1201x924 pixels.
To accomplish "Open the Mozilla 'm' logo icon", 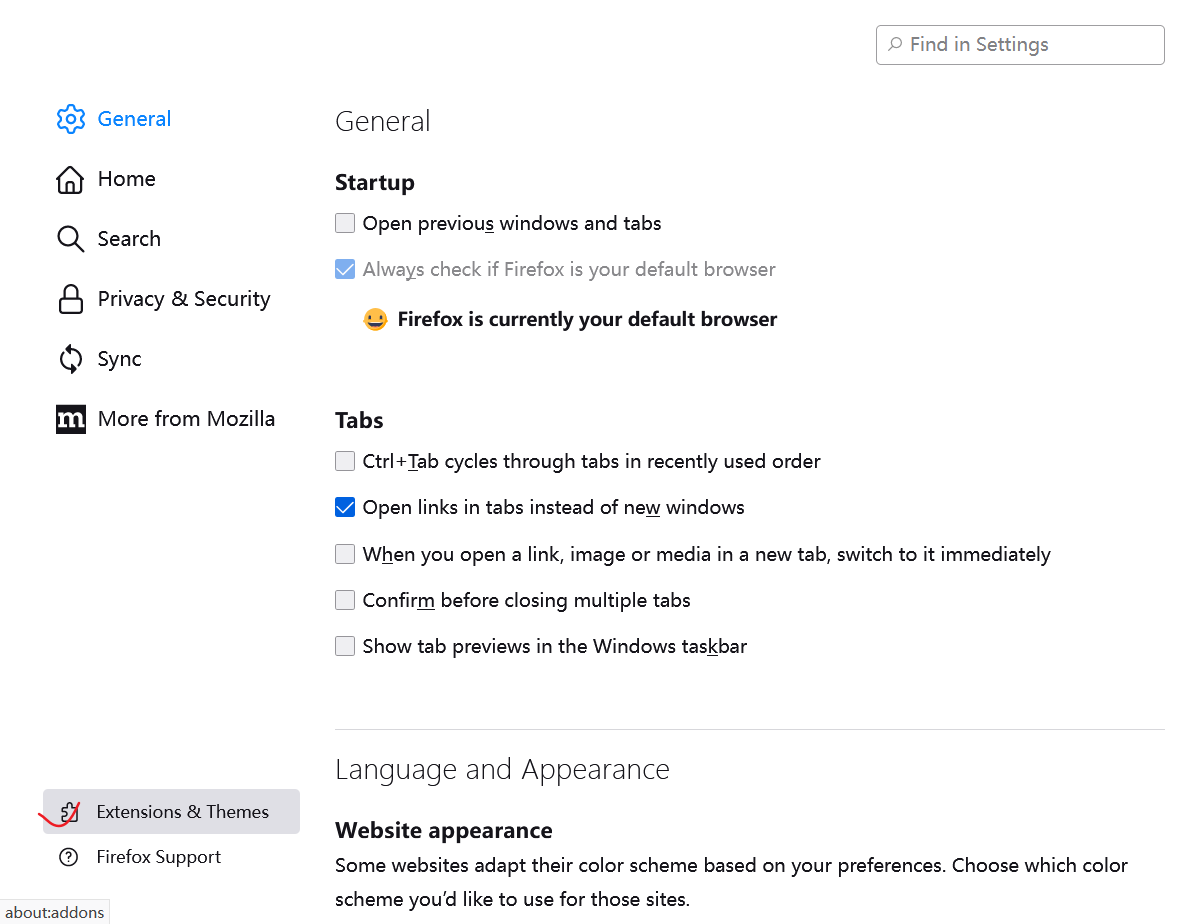I will click(x=71, y=419).
